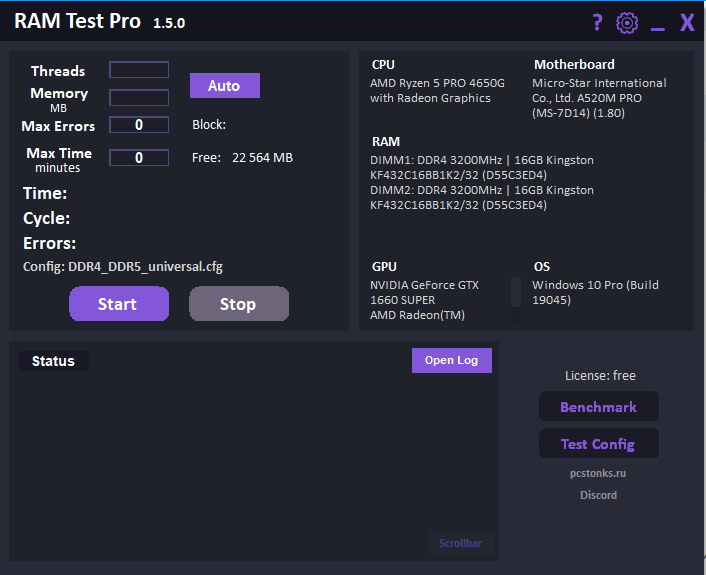Click the Max Time minutes field
The width and height of the screenshot is (706, 575).
pyautogui.click(x=139, y=157)
